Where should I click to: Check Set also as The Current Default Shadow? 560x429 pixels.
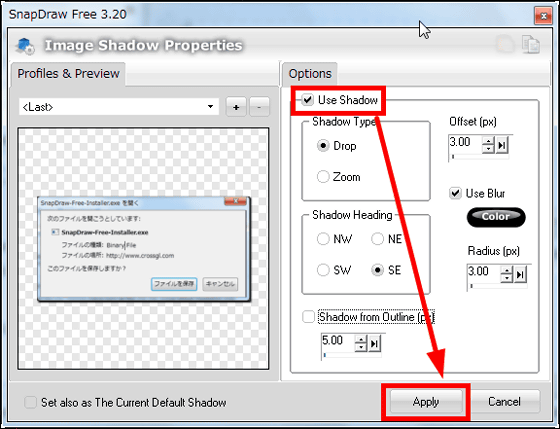(x=30, y=402)
